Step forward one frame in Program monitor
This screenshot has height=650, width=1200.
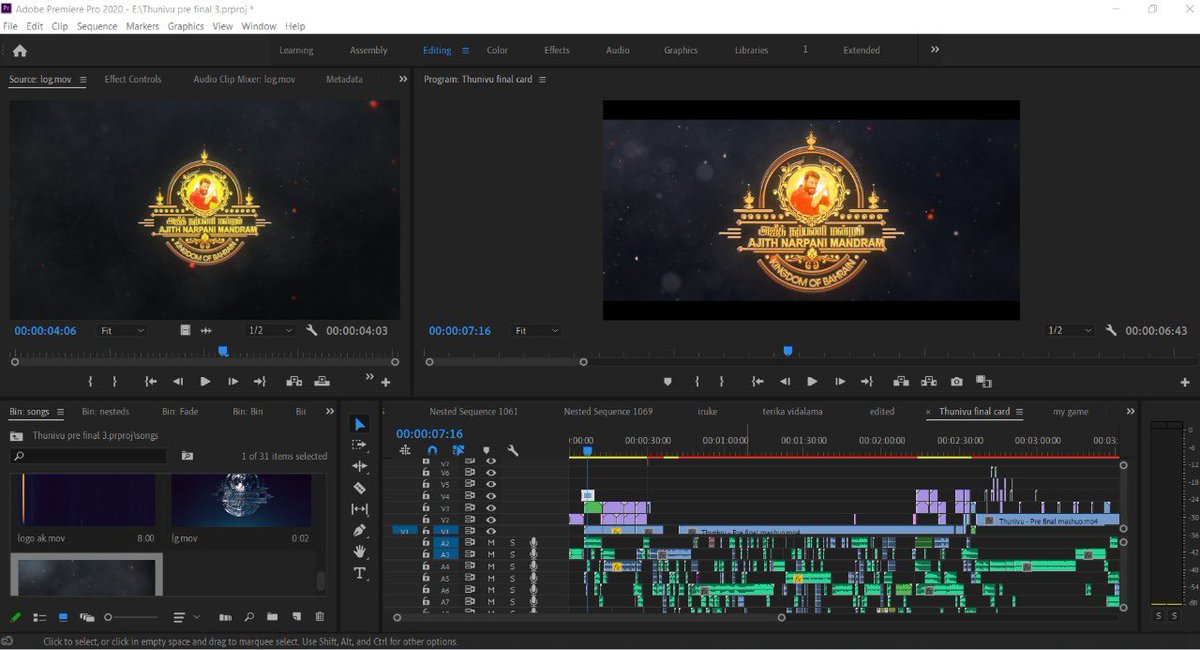pyautogui.click(x=839, y=381)
